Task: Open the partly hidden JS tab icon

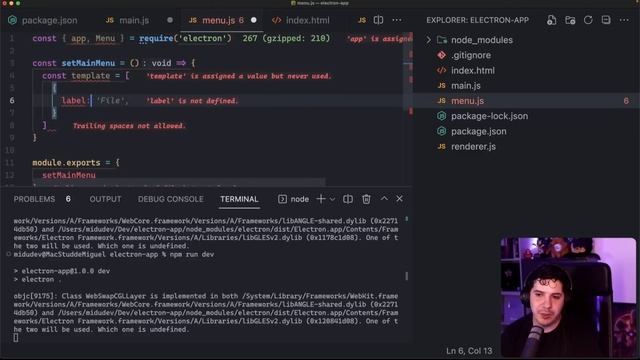Action: pyautogui.click(x=362, y=20)
